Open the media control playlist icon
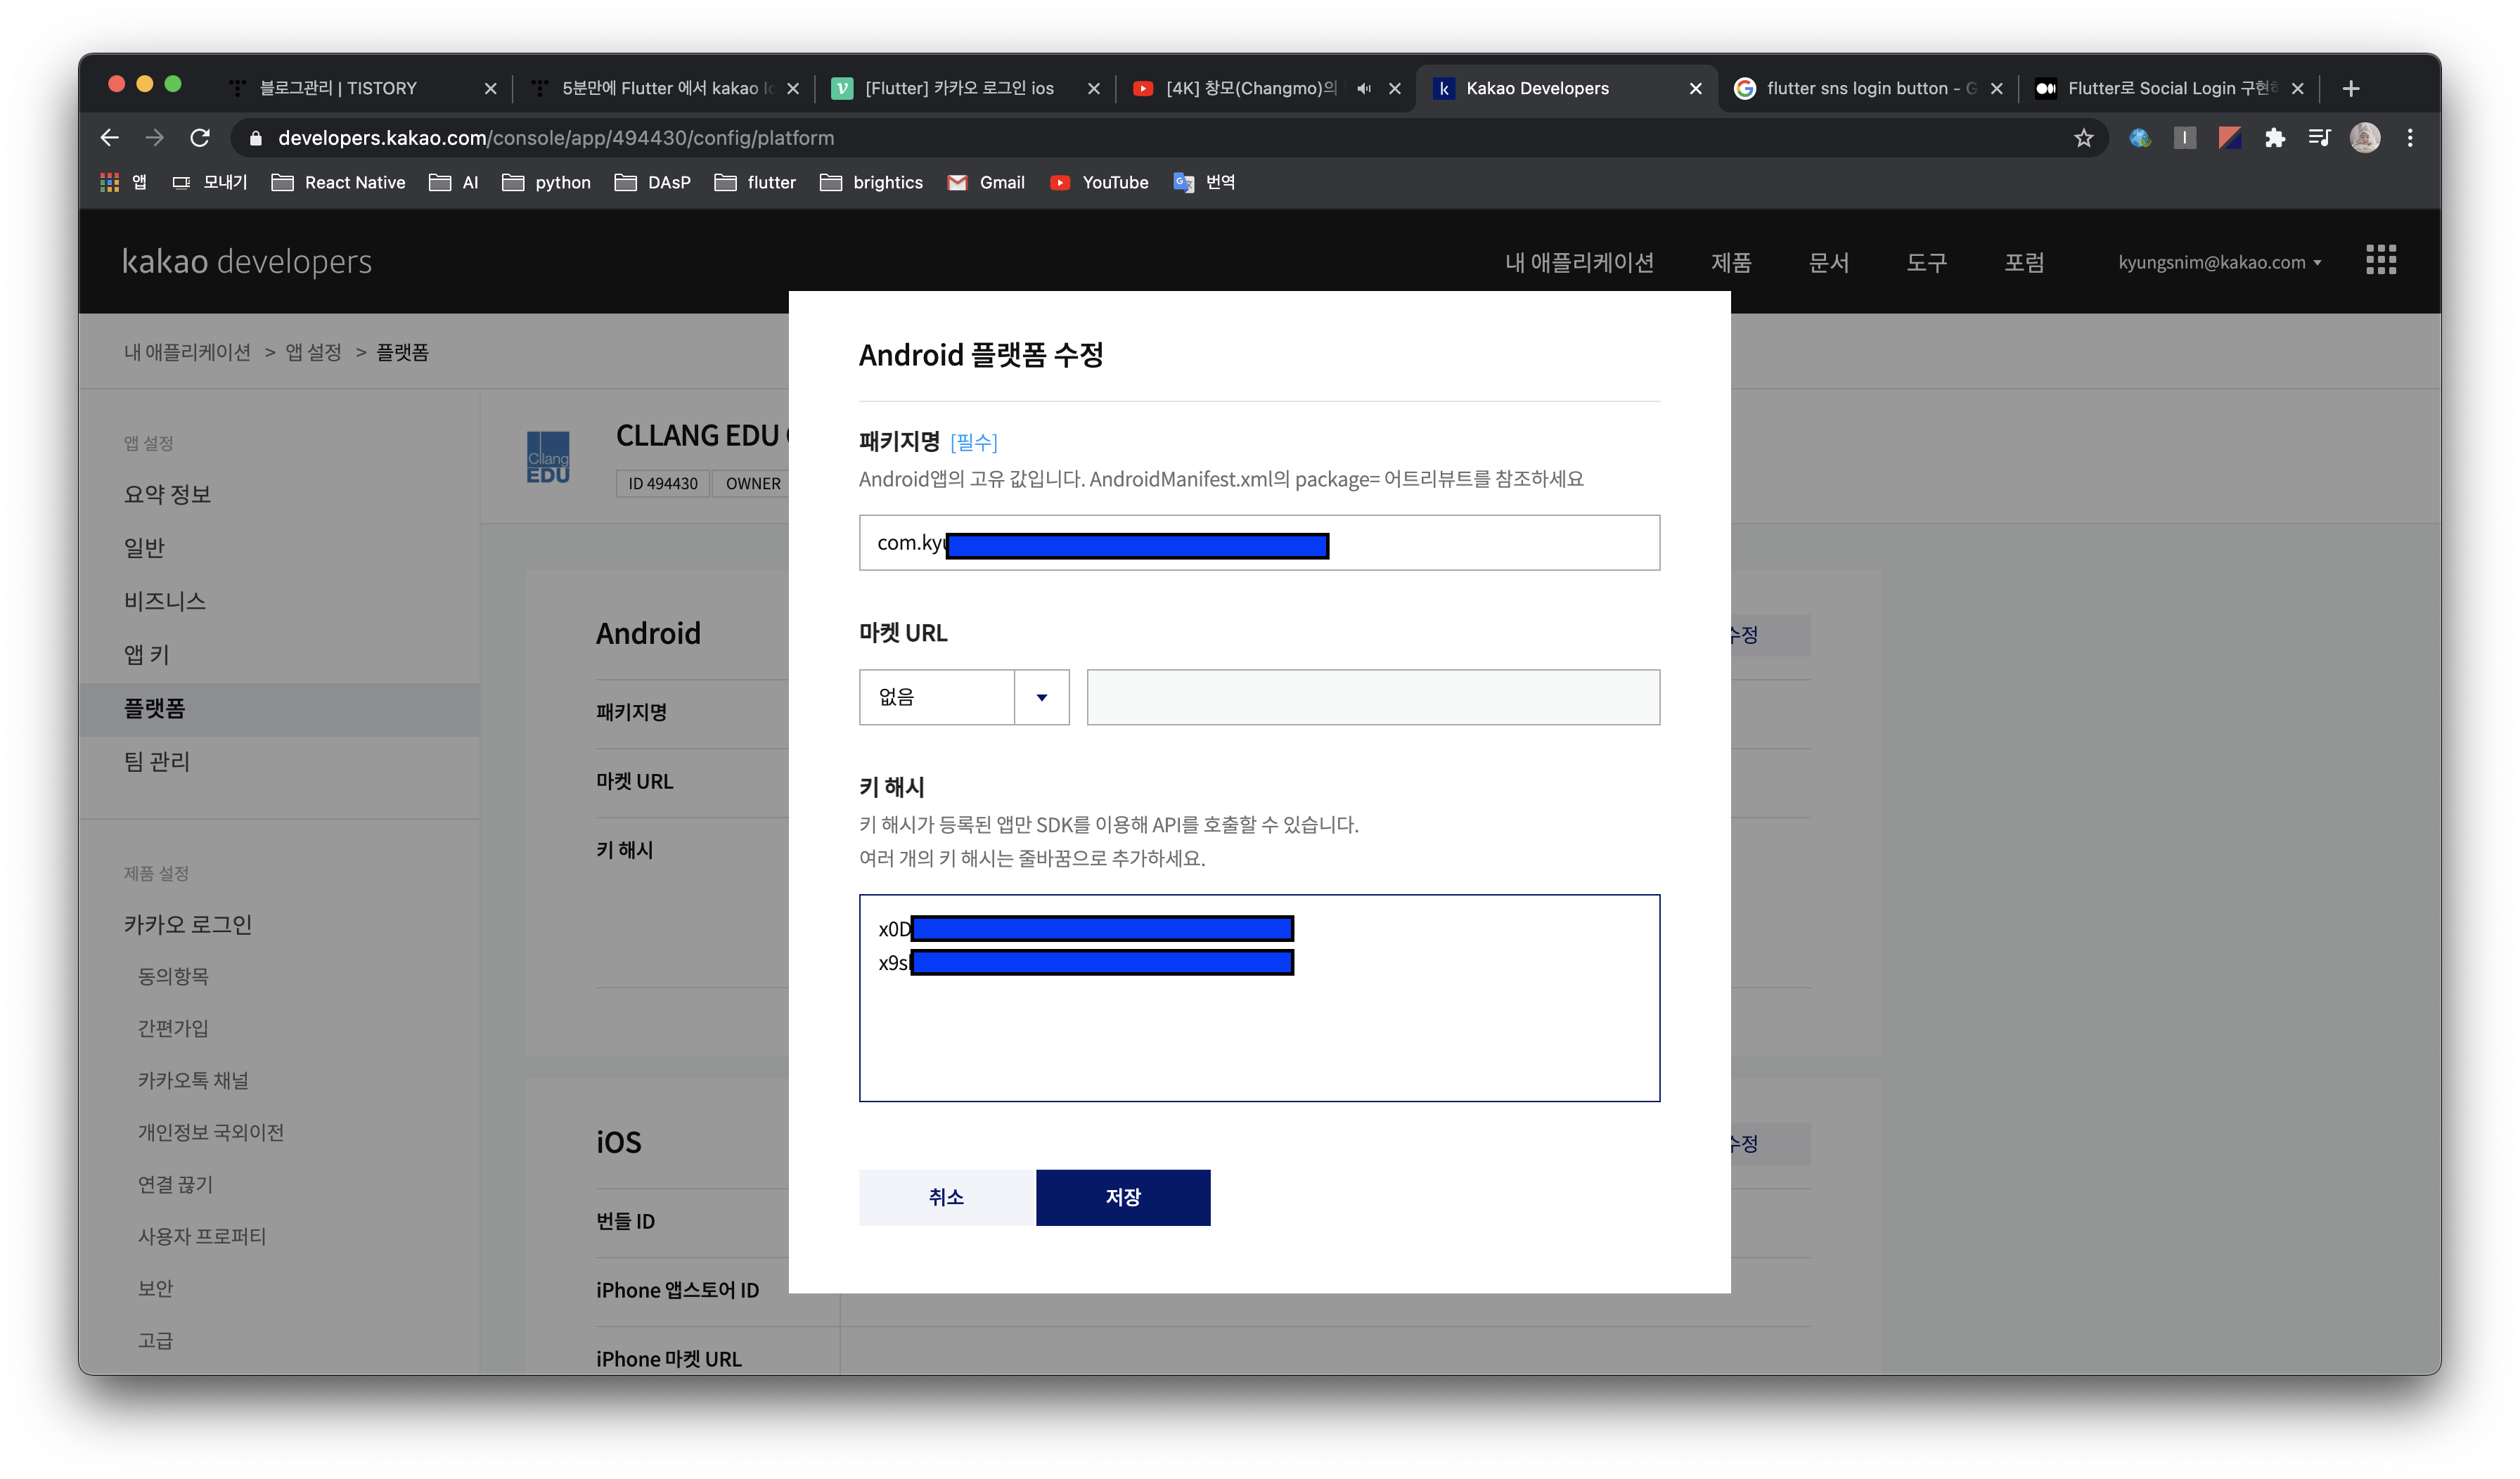Screen dimensions: 2520x1479 pos(2319,138)
